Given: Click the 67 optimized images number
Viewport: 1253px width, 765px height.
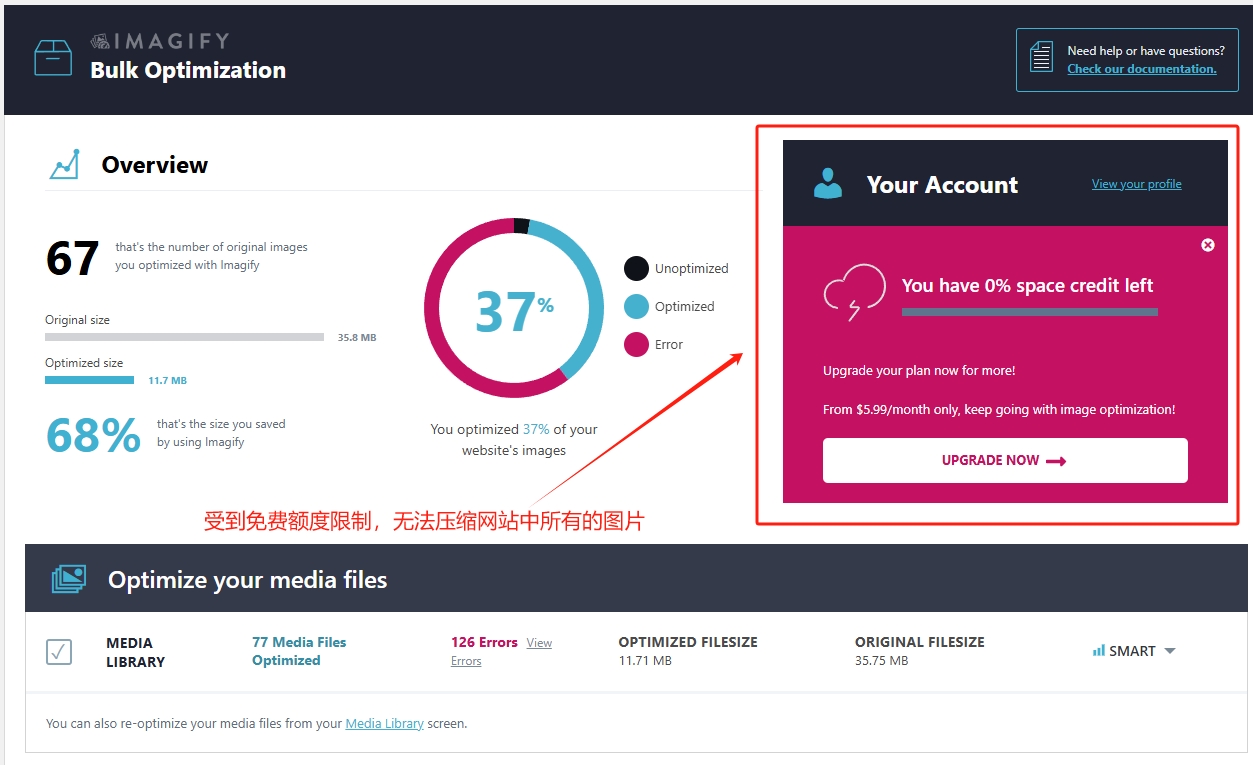Looking at the screenshot, I should tap(72, 259).
